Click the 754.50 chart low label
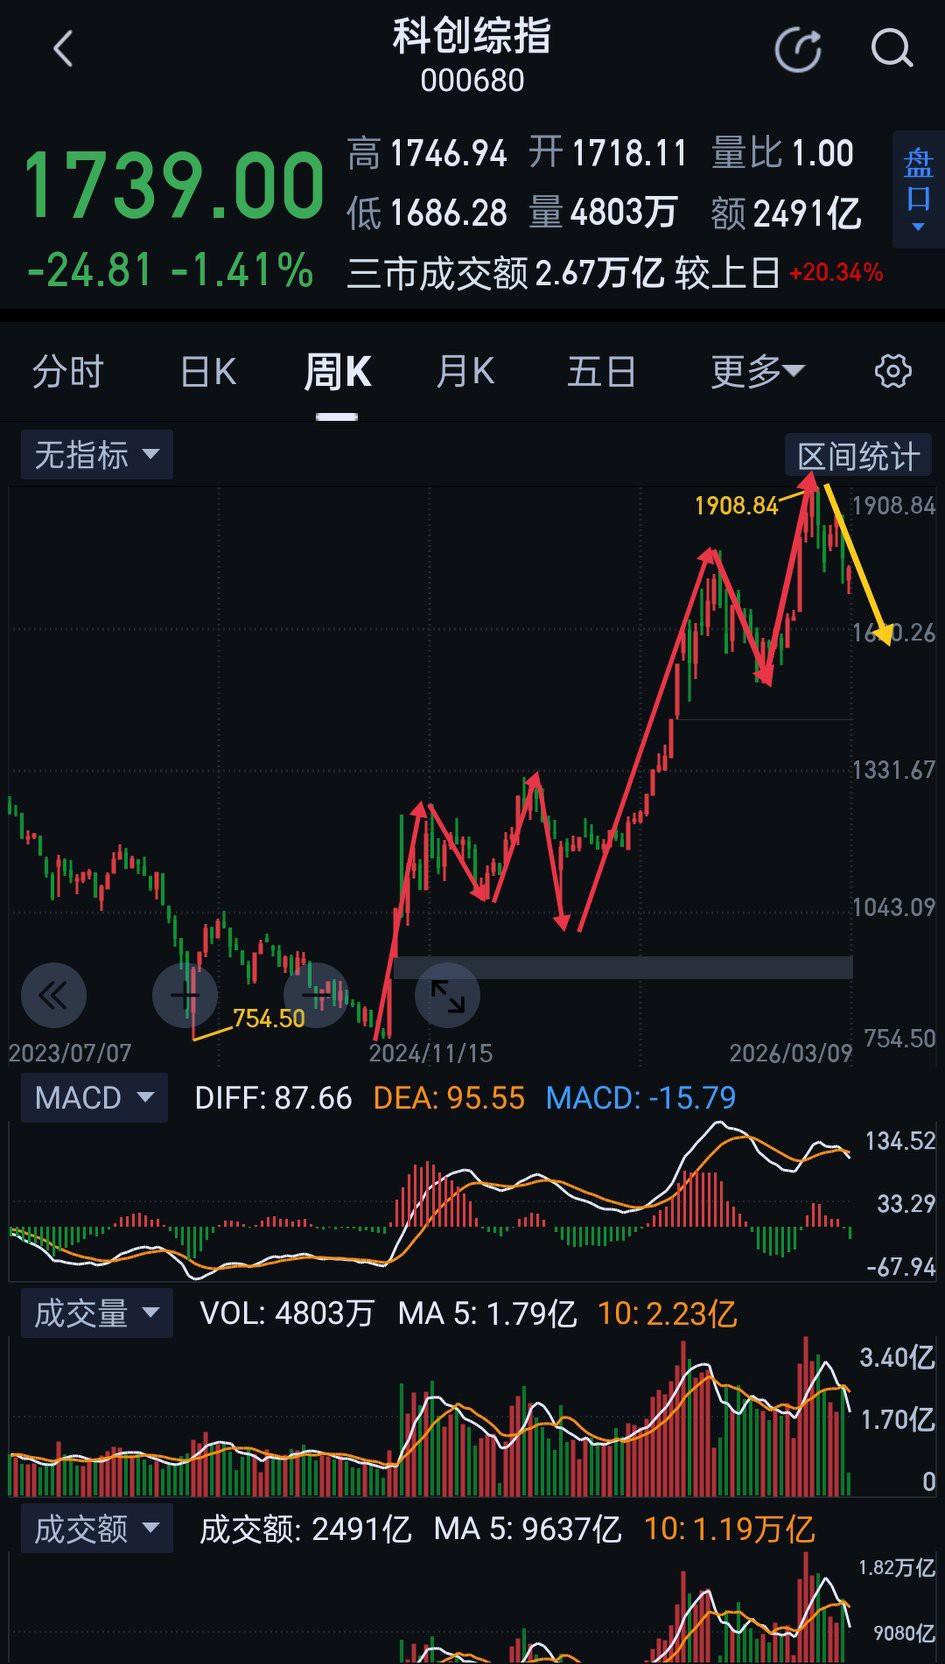 (268, 1019)
